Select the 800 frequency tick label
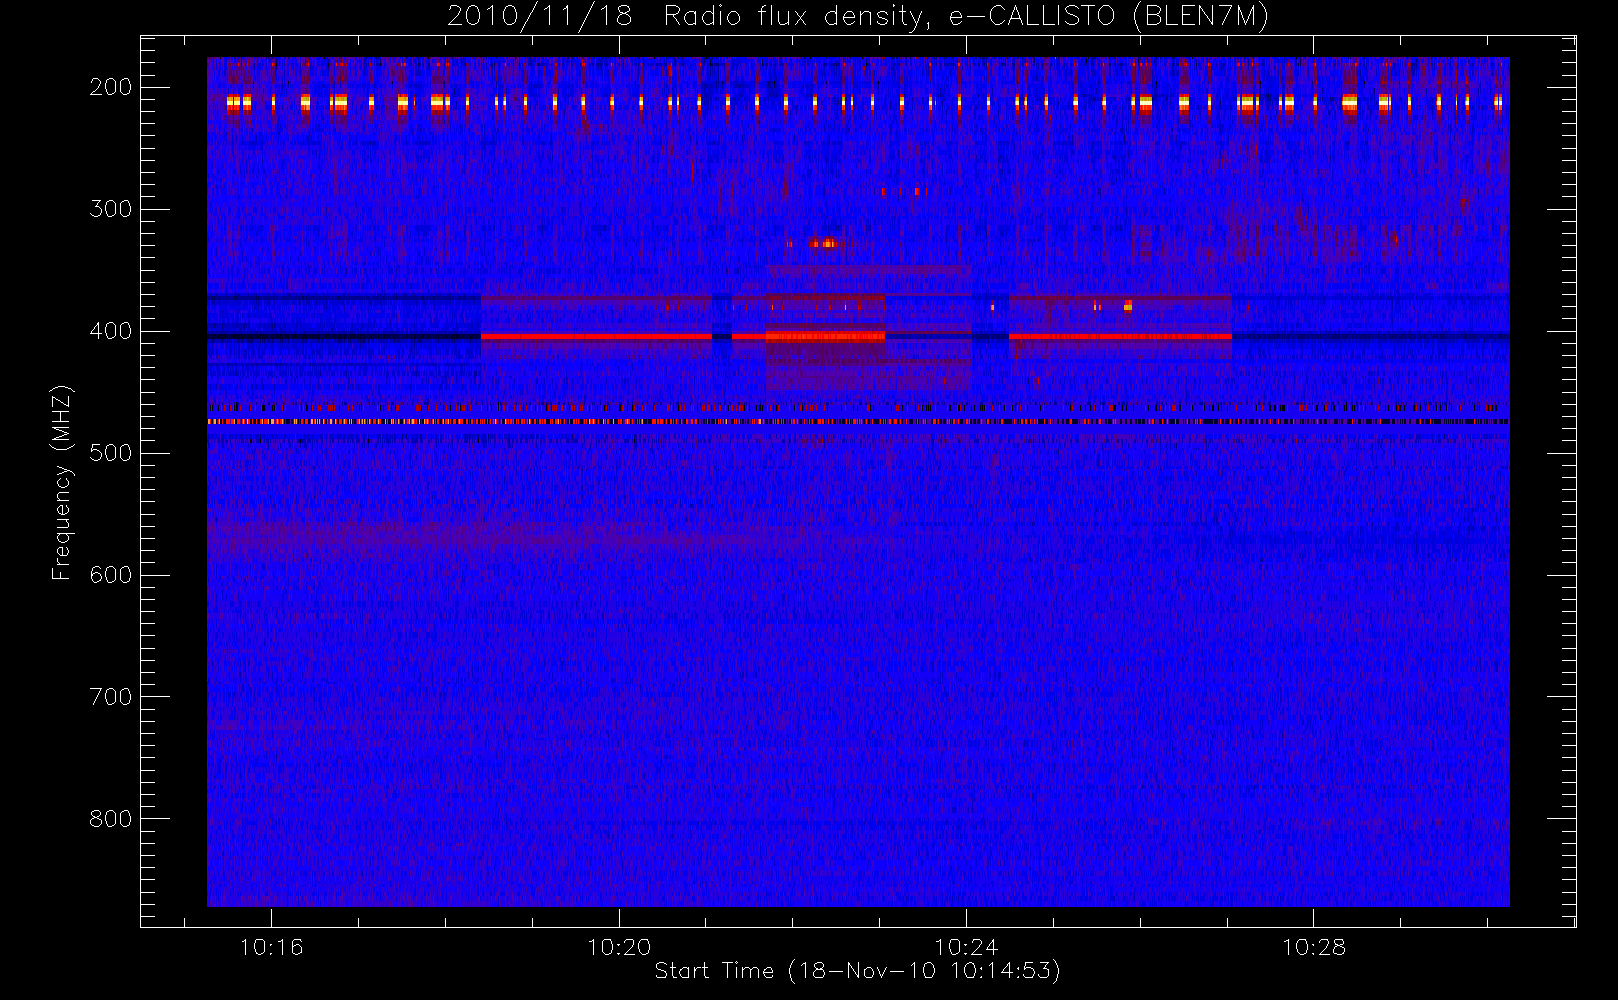 coord(111,819)
